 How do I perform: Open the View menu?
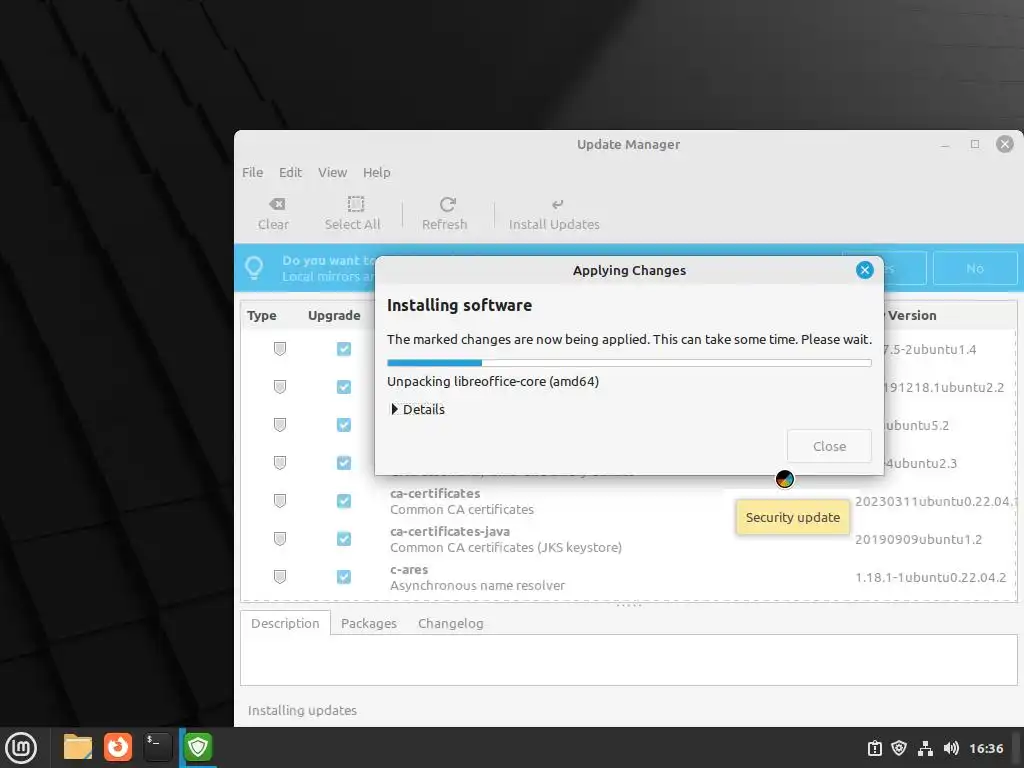click(332, 172)
